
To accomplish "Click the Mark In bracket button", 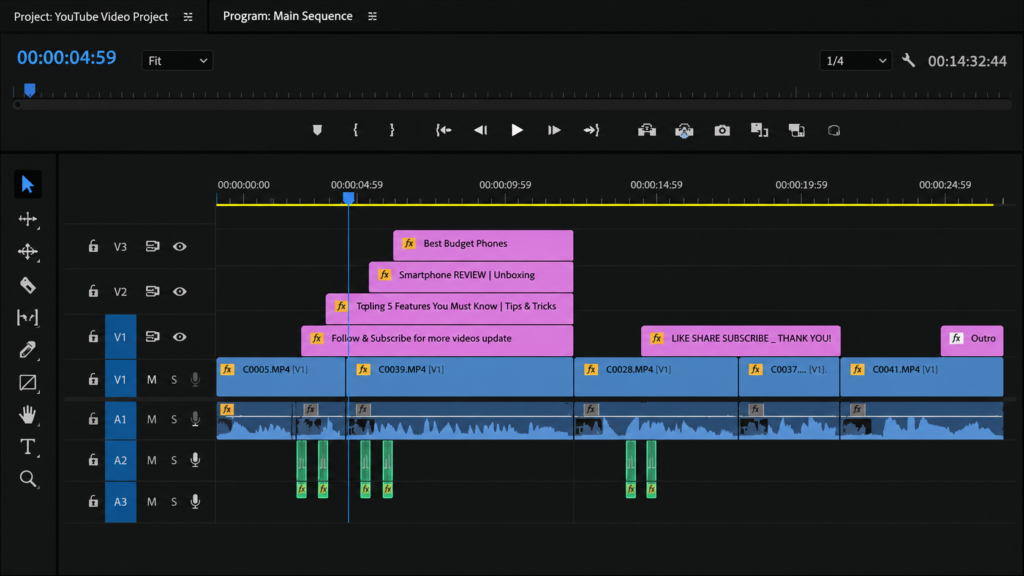I will coord(356,130).
